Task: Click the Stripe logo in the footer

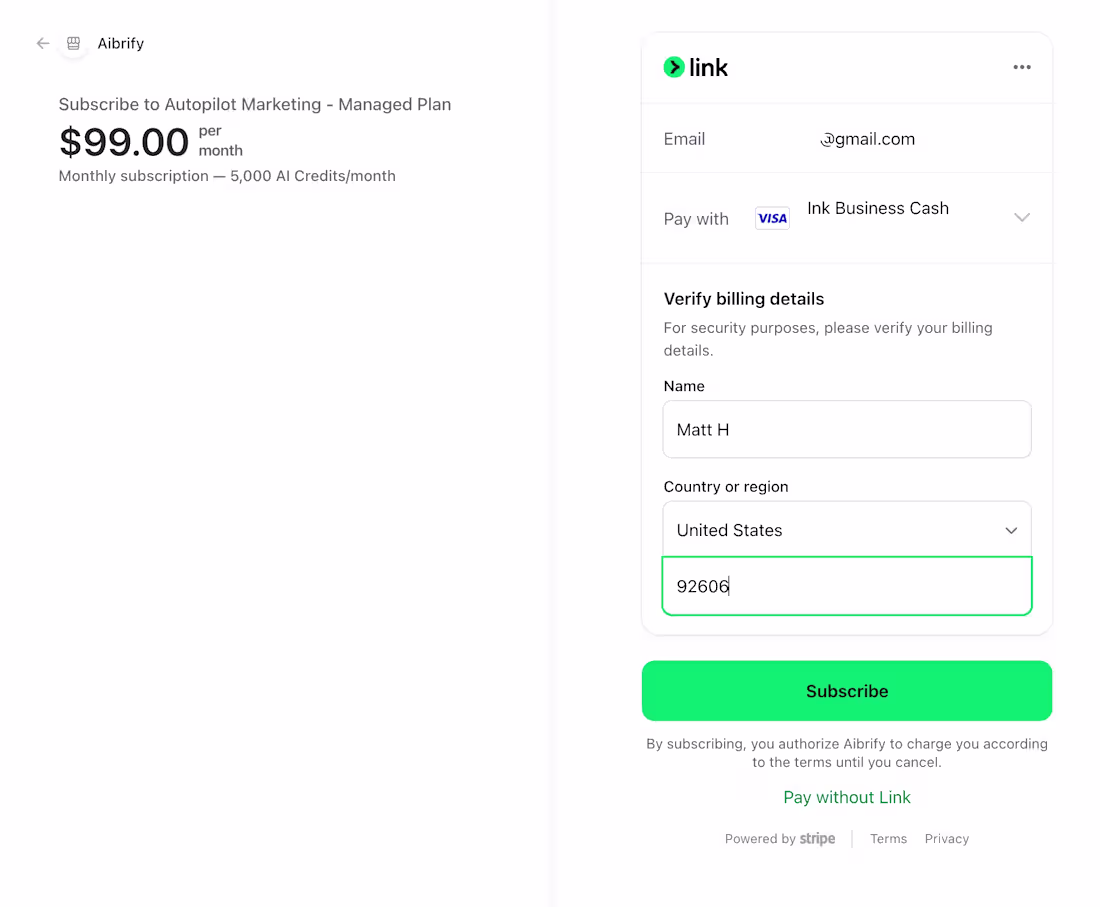Action: pyautogui.click(x=817, y=838)
